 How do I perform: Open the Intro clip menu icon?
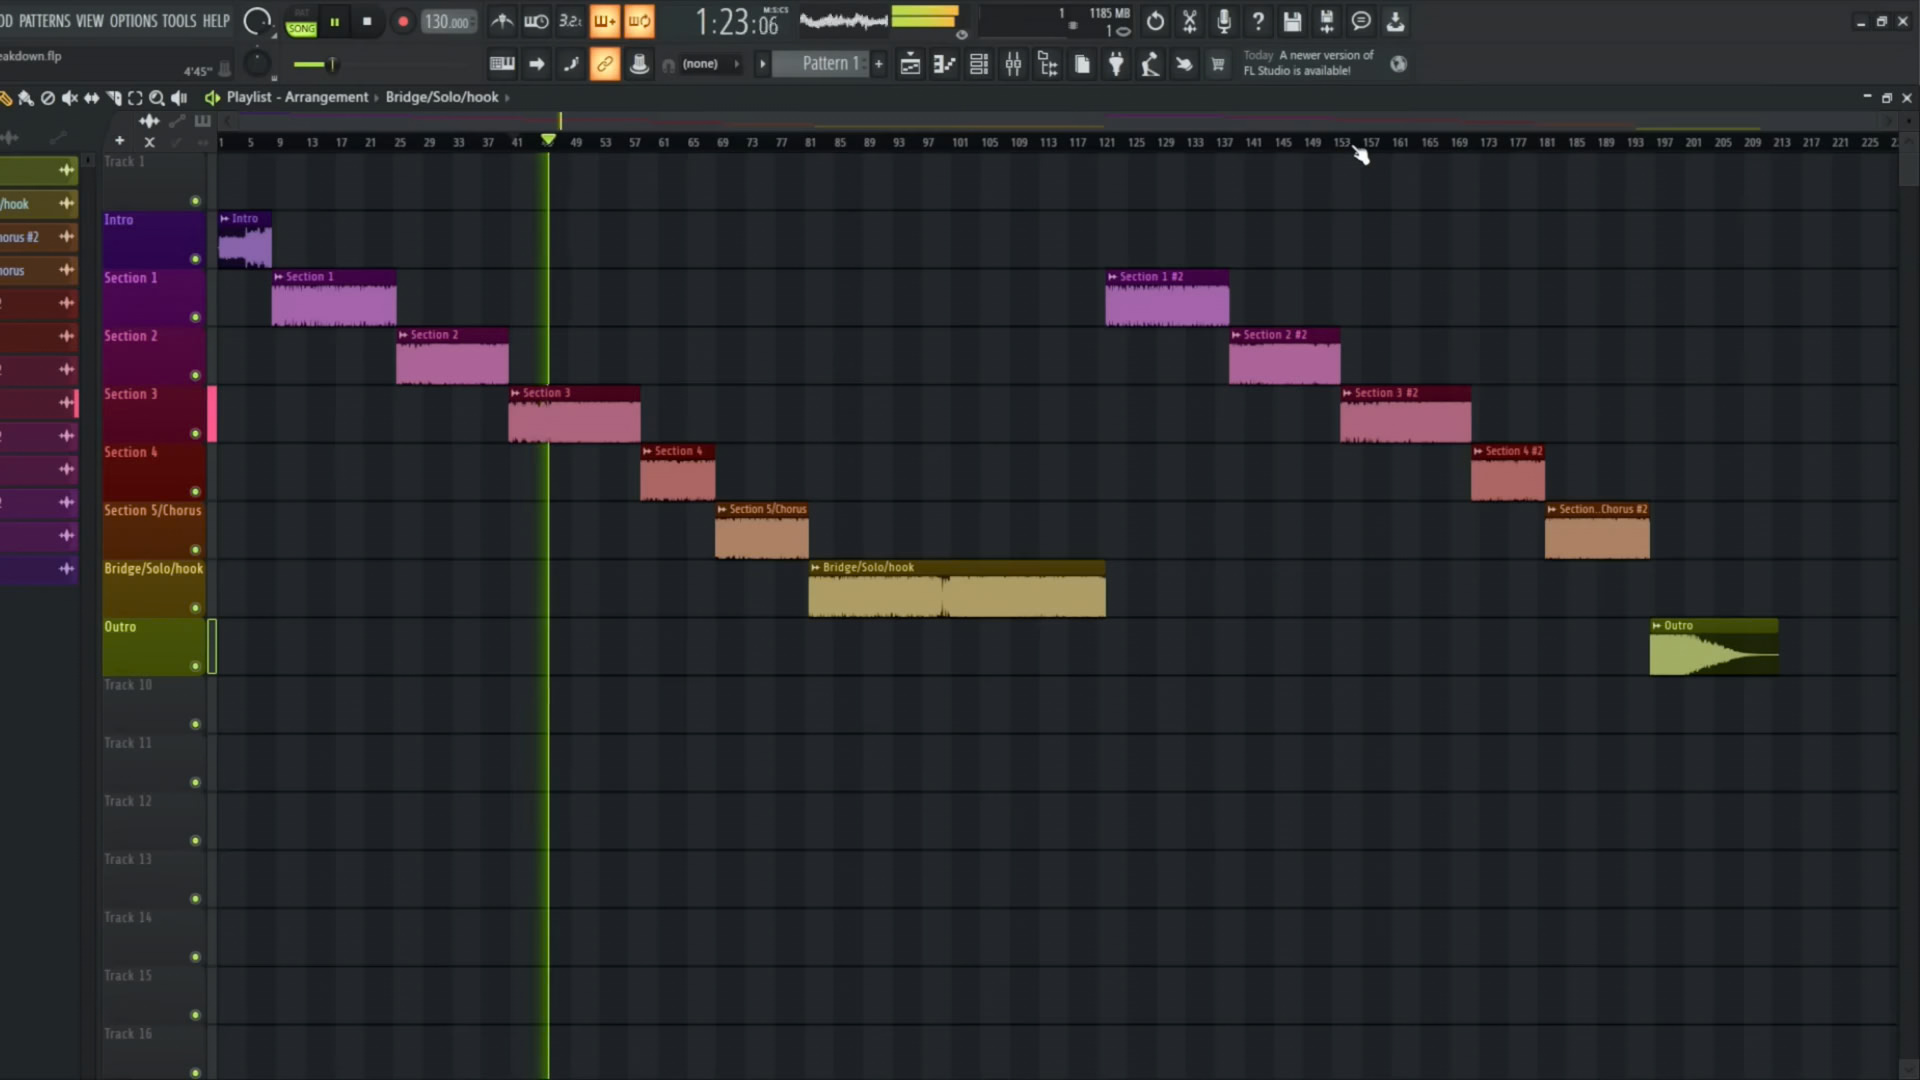tap(225, 218)
